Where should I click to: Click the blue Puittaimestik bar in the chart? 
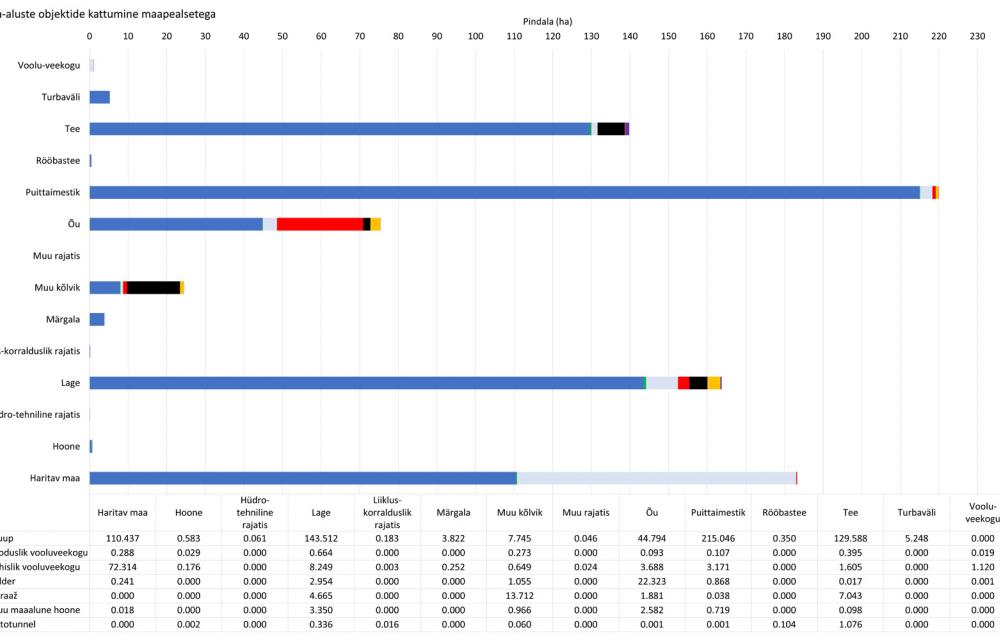pos(504,193)
